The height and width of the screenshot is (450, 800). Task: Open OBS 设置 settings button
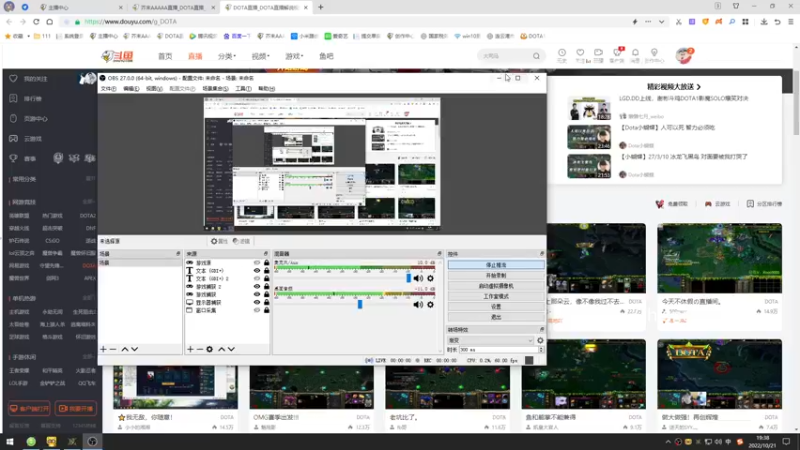[496, 307]
